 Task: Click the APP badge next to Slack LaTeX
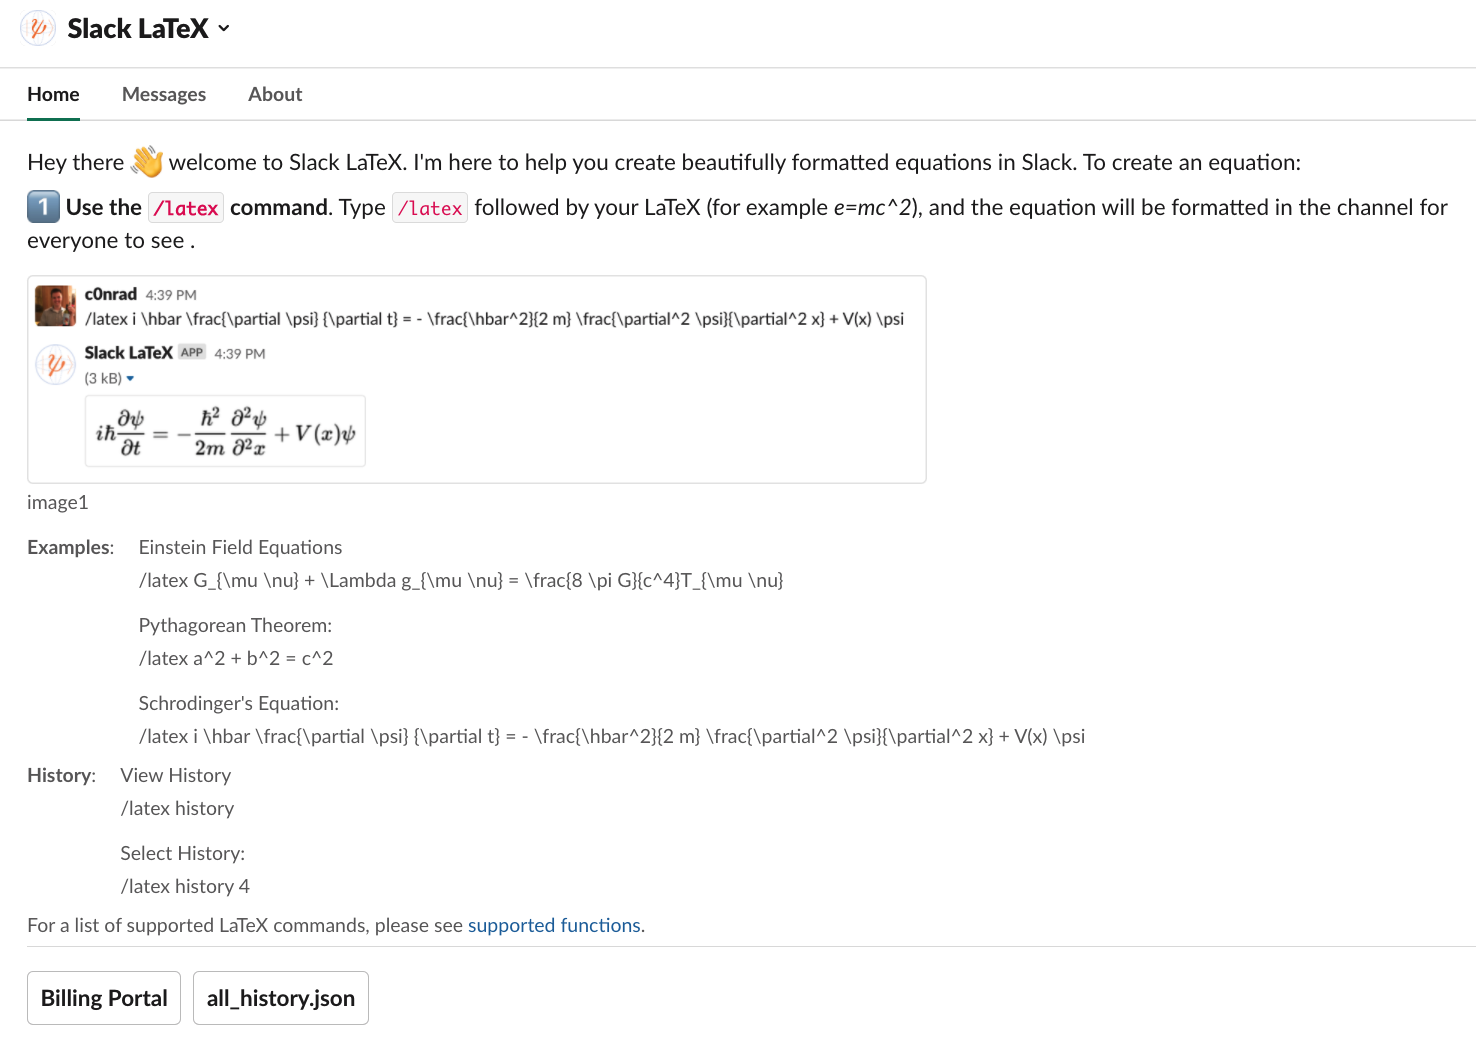pyautogui.click(x=192, y=352)
